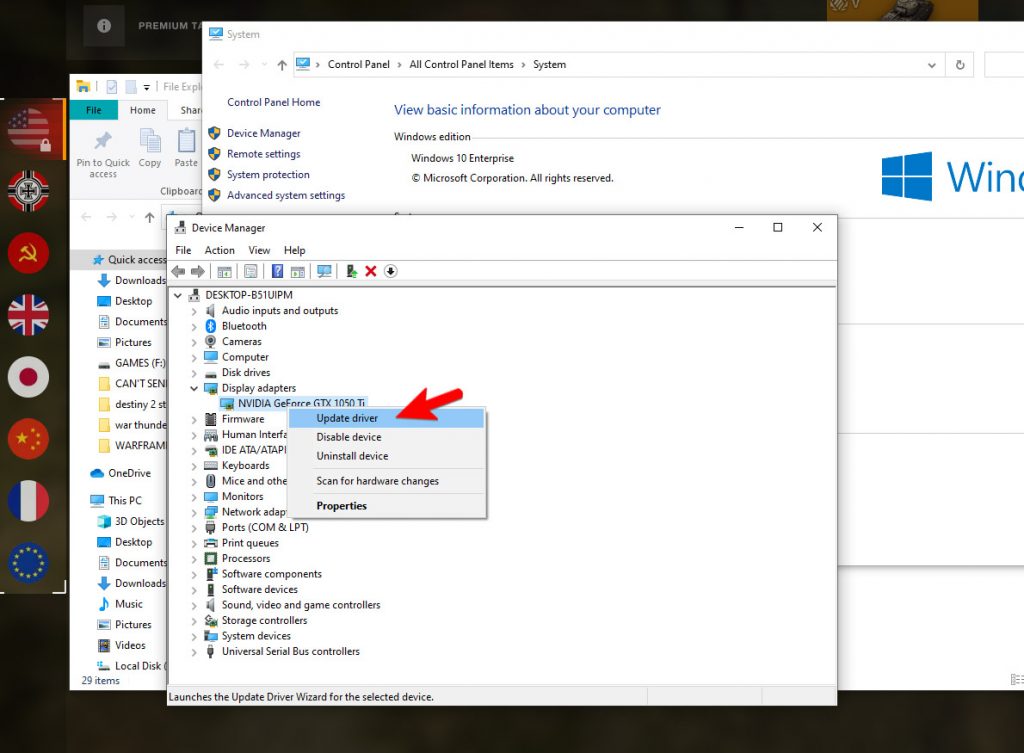Open the System protection link
Screen dimensions: 1024x753
268,175
